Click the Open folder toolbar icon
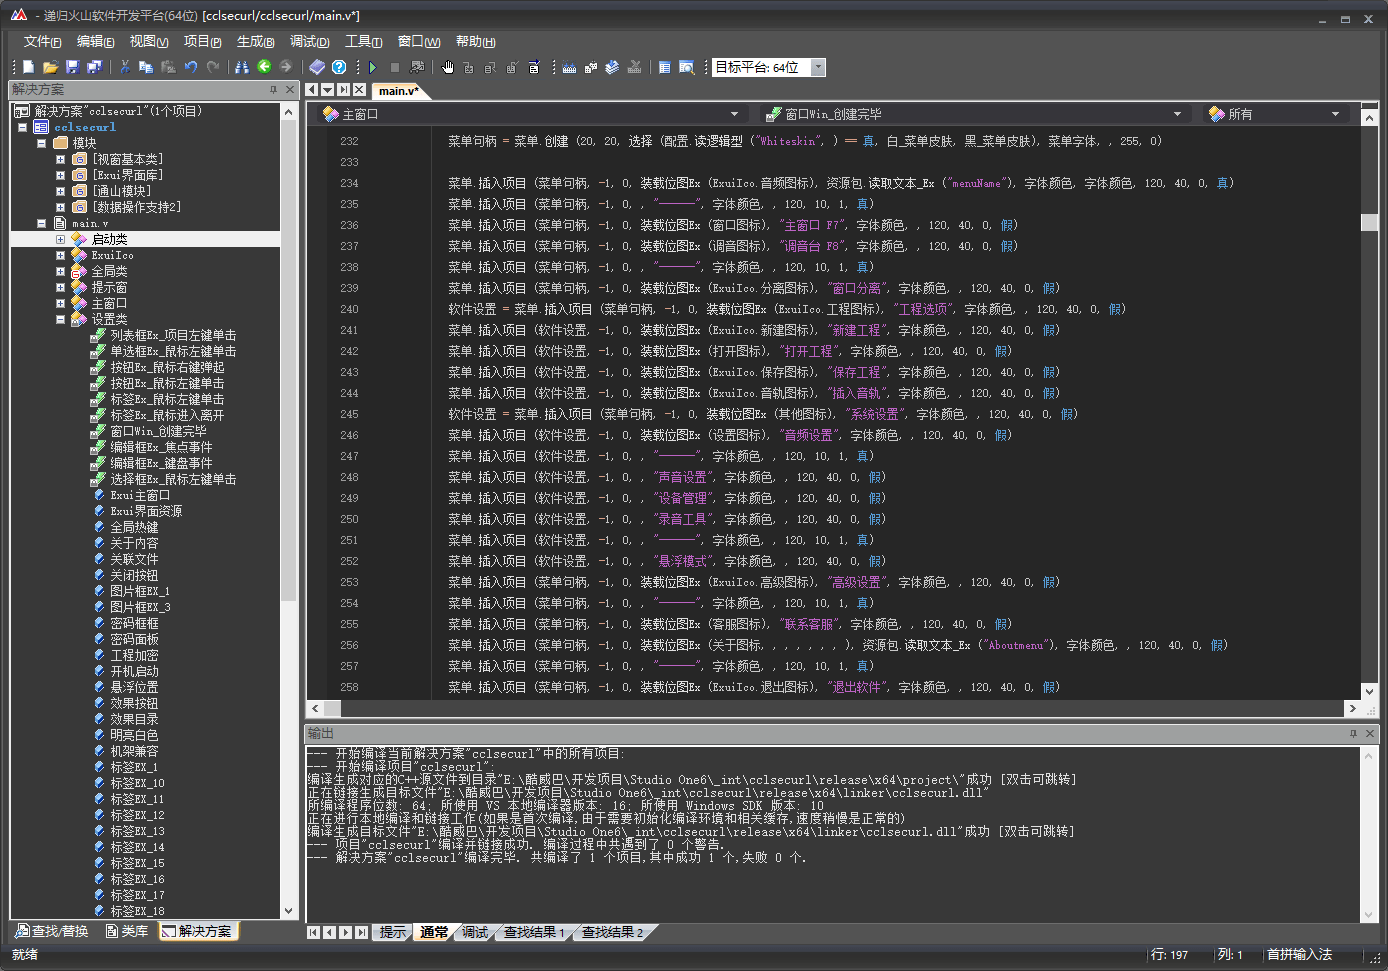Screen dimensions: 1388x971 tap(50, 67)
